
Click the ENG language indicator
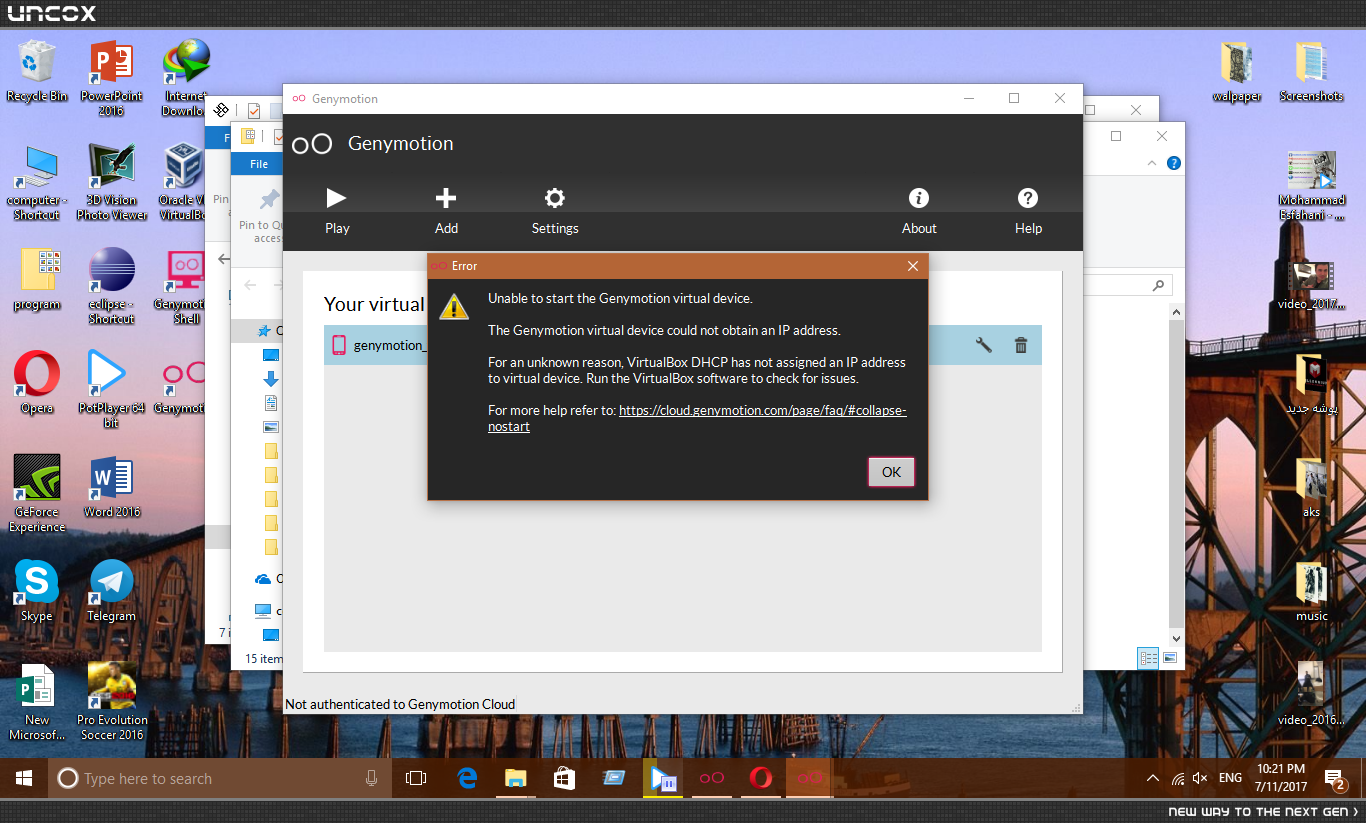coord(1231,778)
